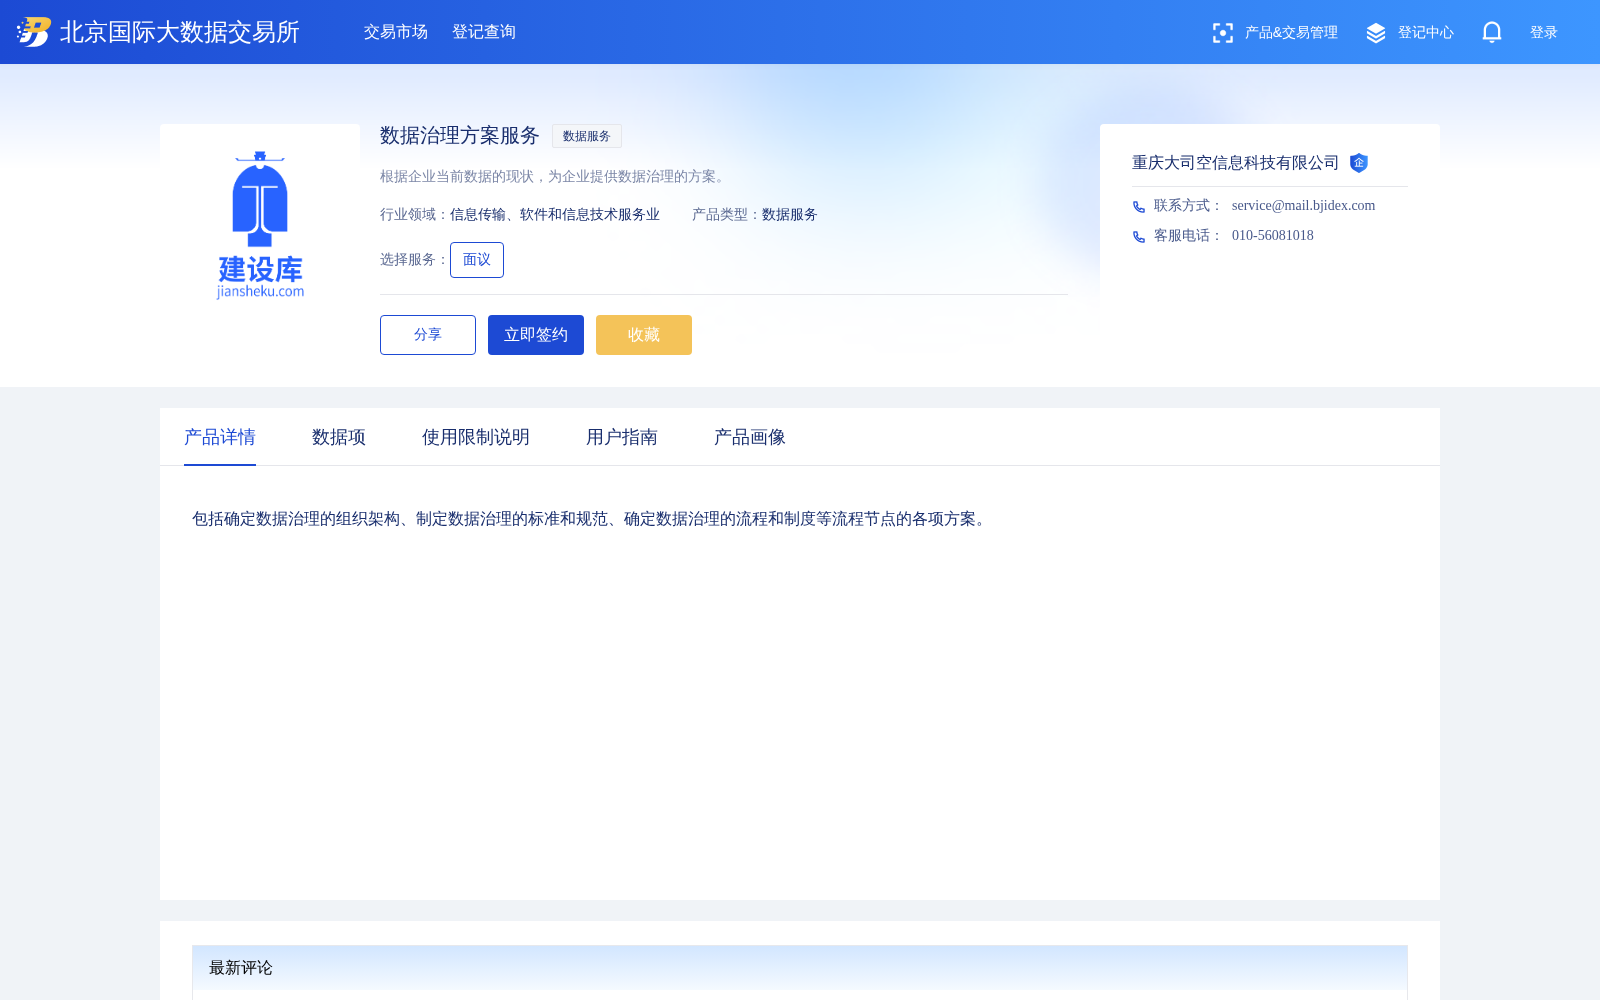The image size is (1600, 1000).
Task: Click the phone number 010-56081018
Action: [1273, 236]
